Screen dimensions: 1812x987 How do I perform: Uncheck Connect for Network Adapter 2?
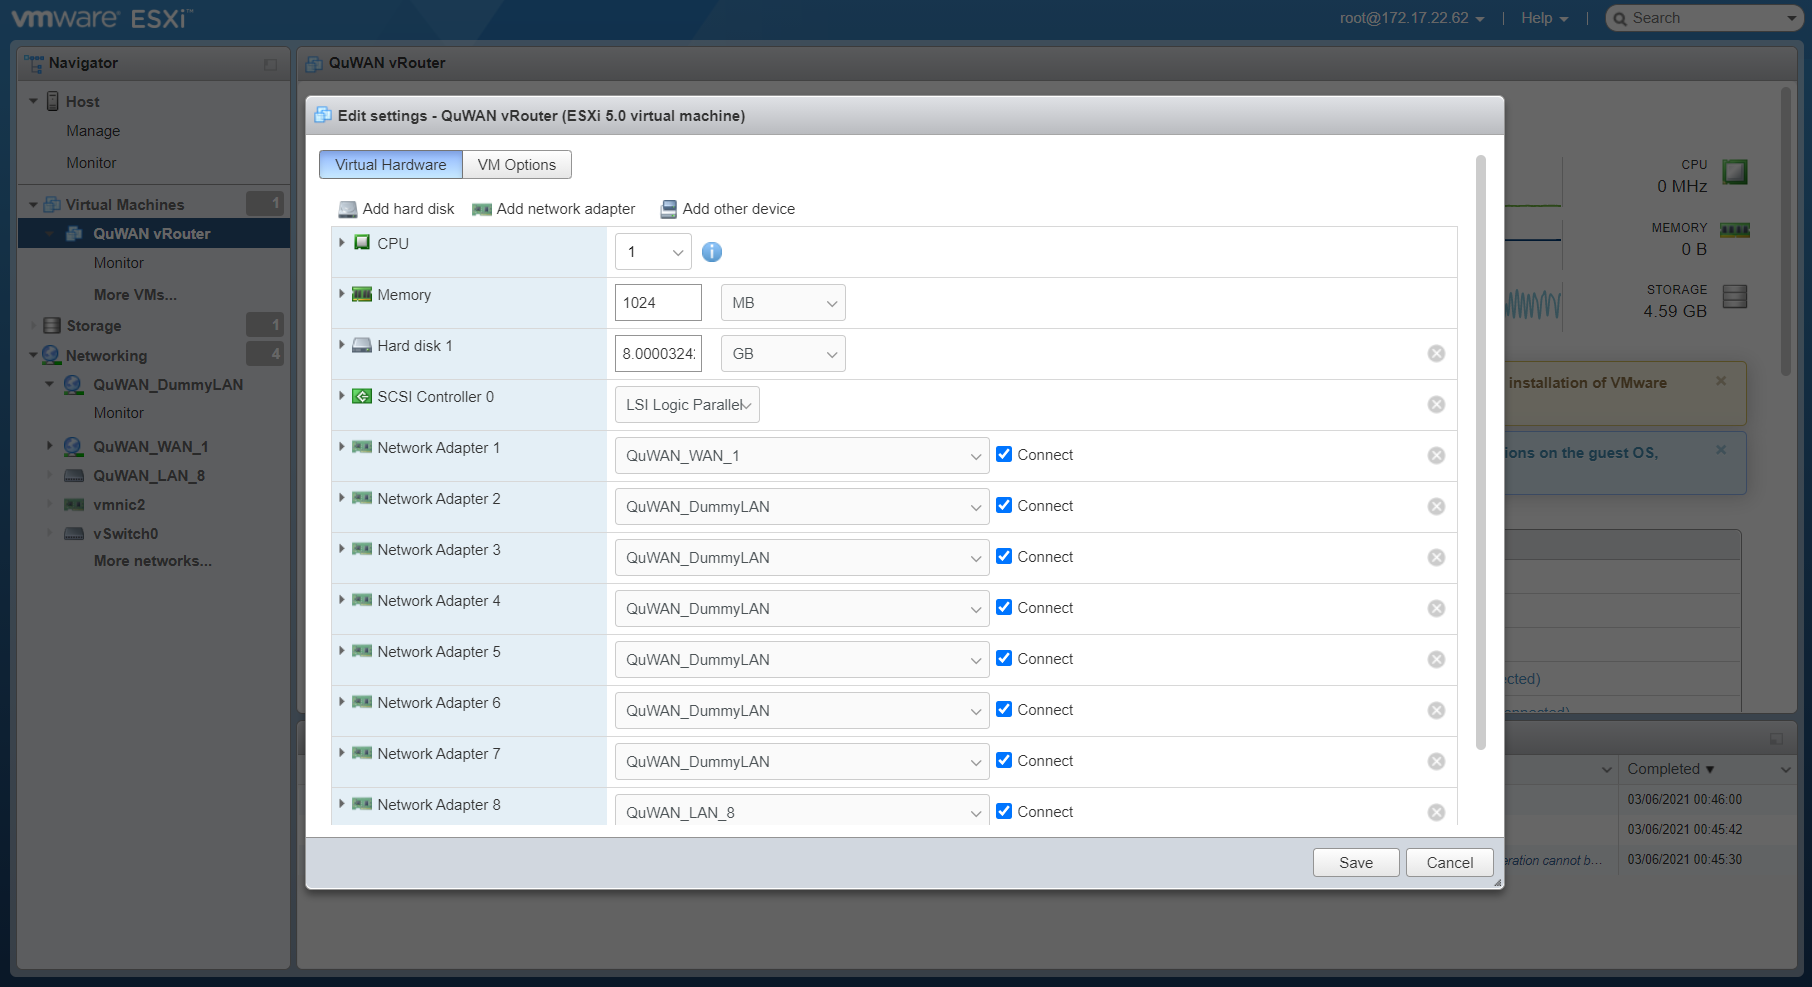(x=1004, y=506)
